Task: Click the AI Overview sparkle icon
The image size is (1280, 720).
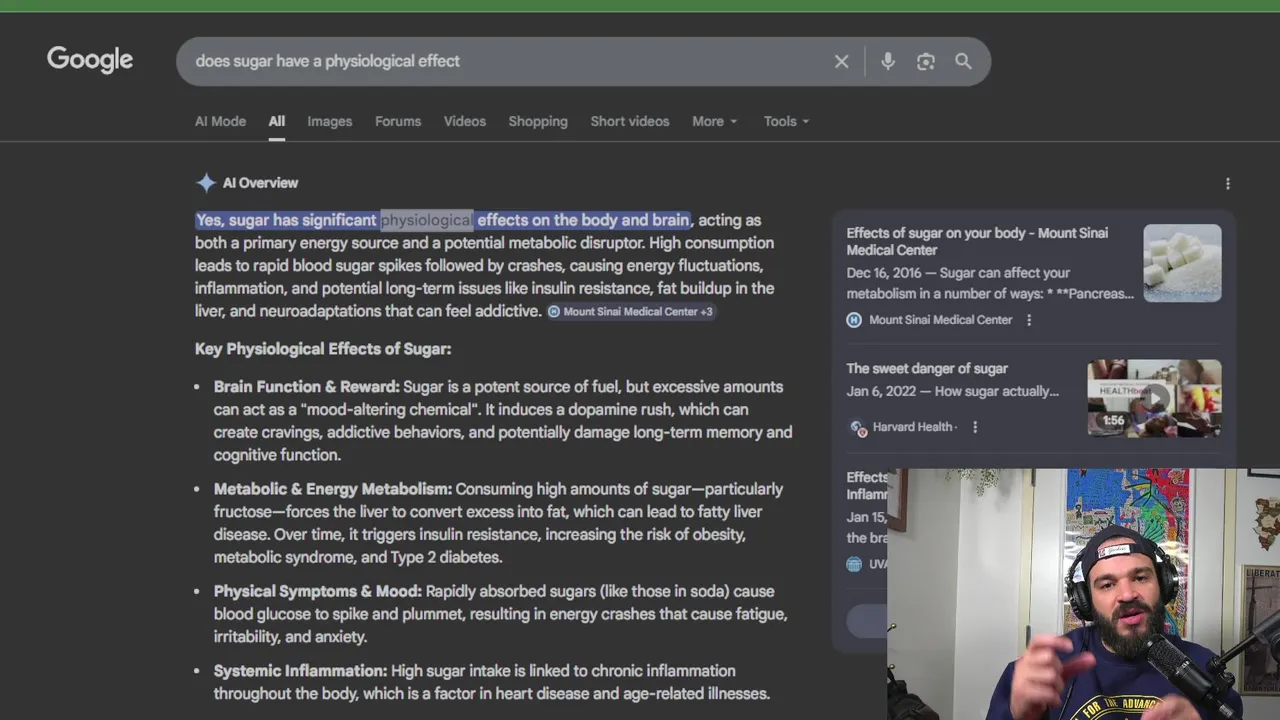Action: tap(205, 183)
